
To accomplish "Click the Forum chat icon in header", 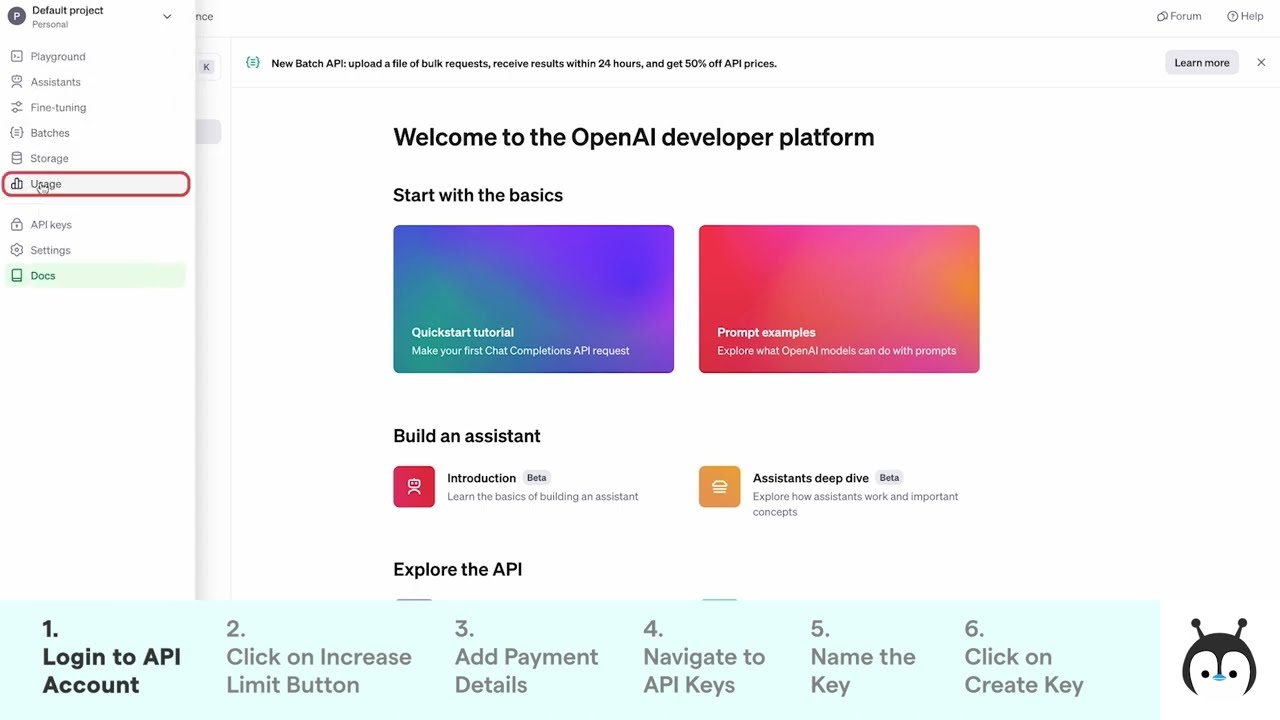I will (x=1162, y=16).
